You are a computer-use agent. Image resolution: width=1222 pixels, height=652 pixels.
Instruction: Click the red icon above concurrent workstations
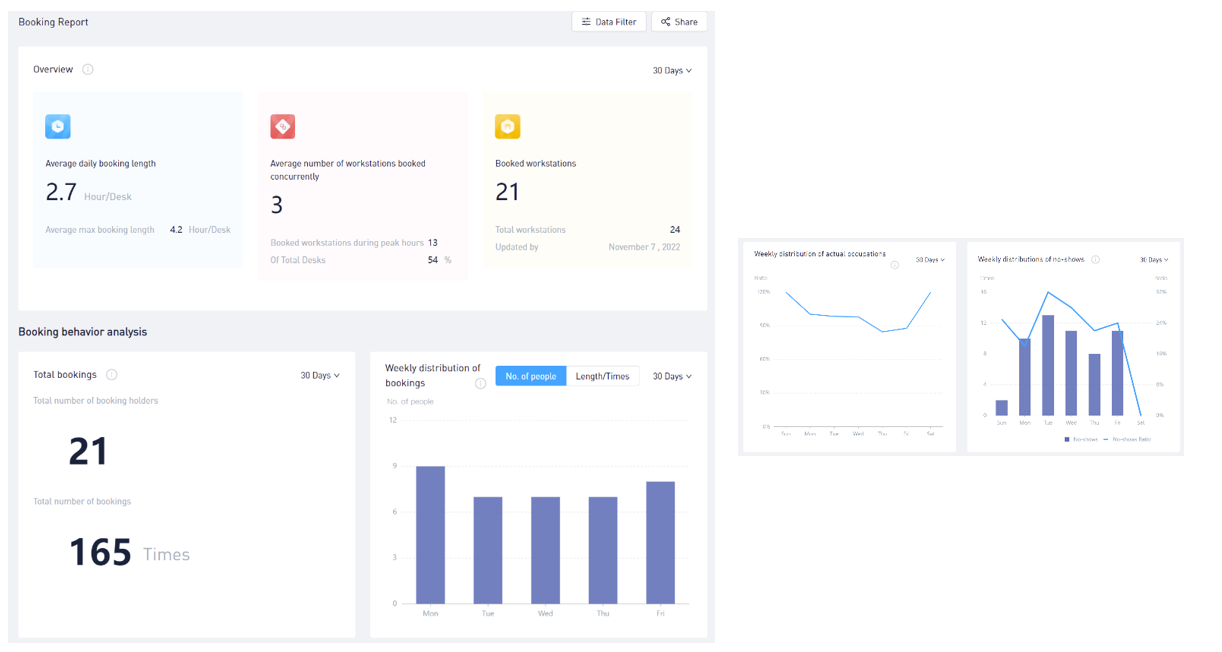pyautogui.click(x=282, y=127)
